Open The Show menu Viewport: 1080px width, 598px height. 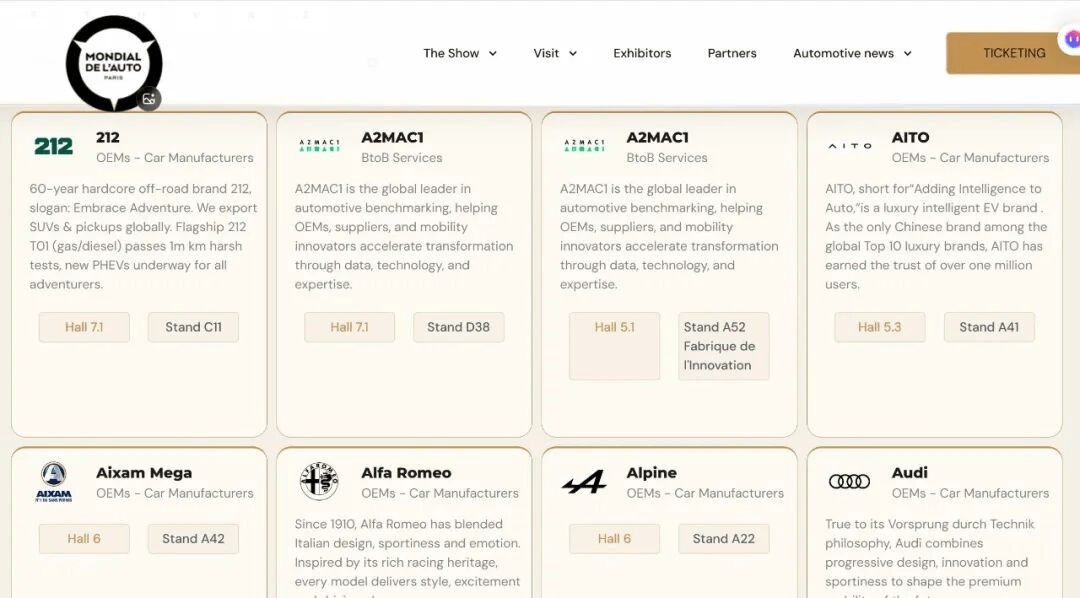coord(451,53)
